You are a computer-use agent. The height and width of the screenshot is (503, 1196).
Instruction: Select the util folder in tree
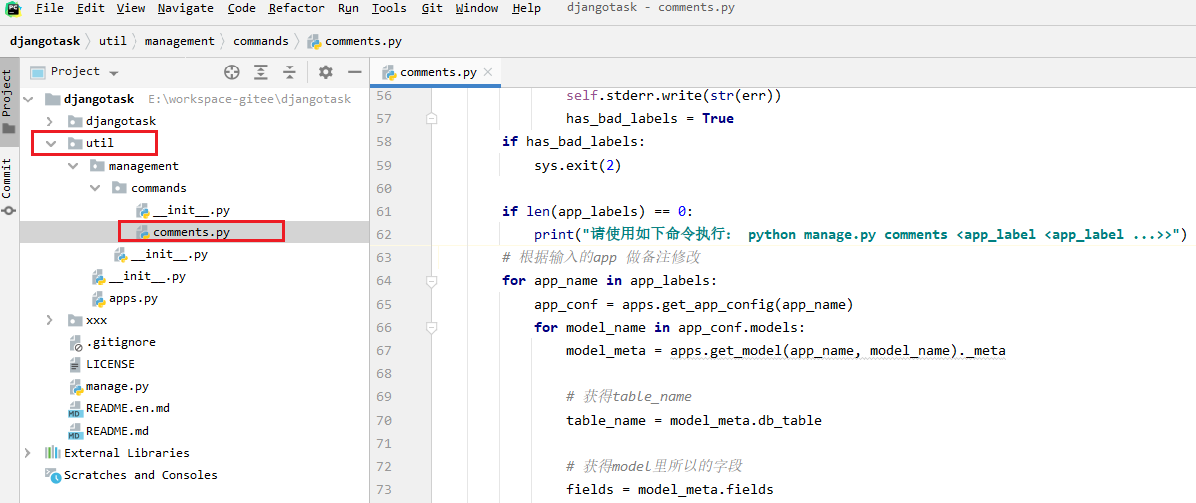[x=100, y=143]
